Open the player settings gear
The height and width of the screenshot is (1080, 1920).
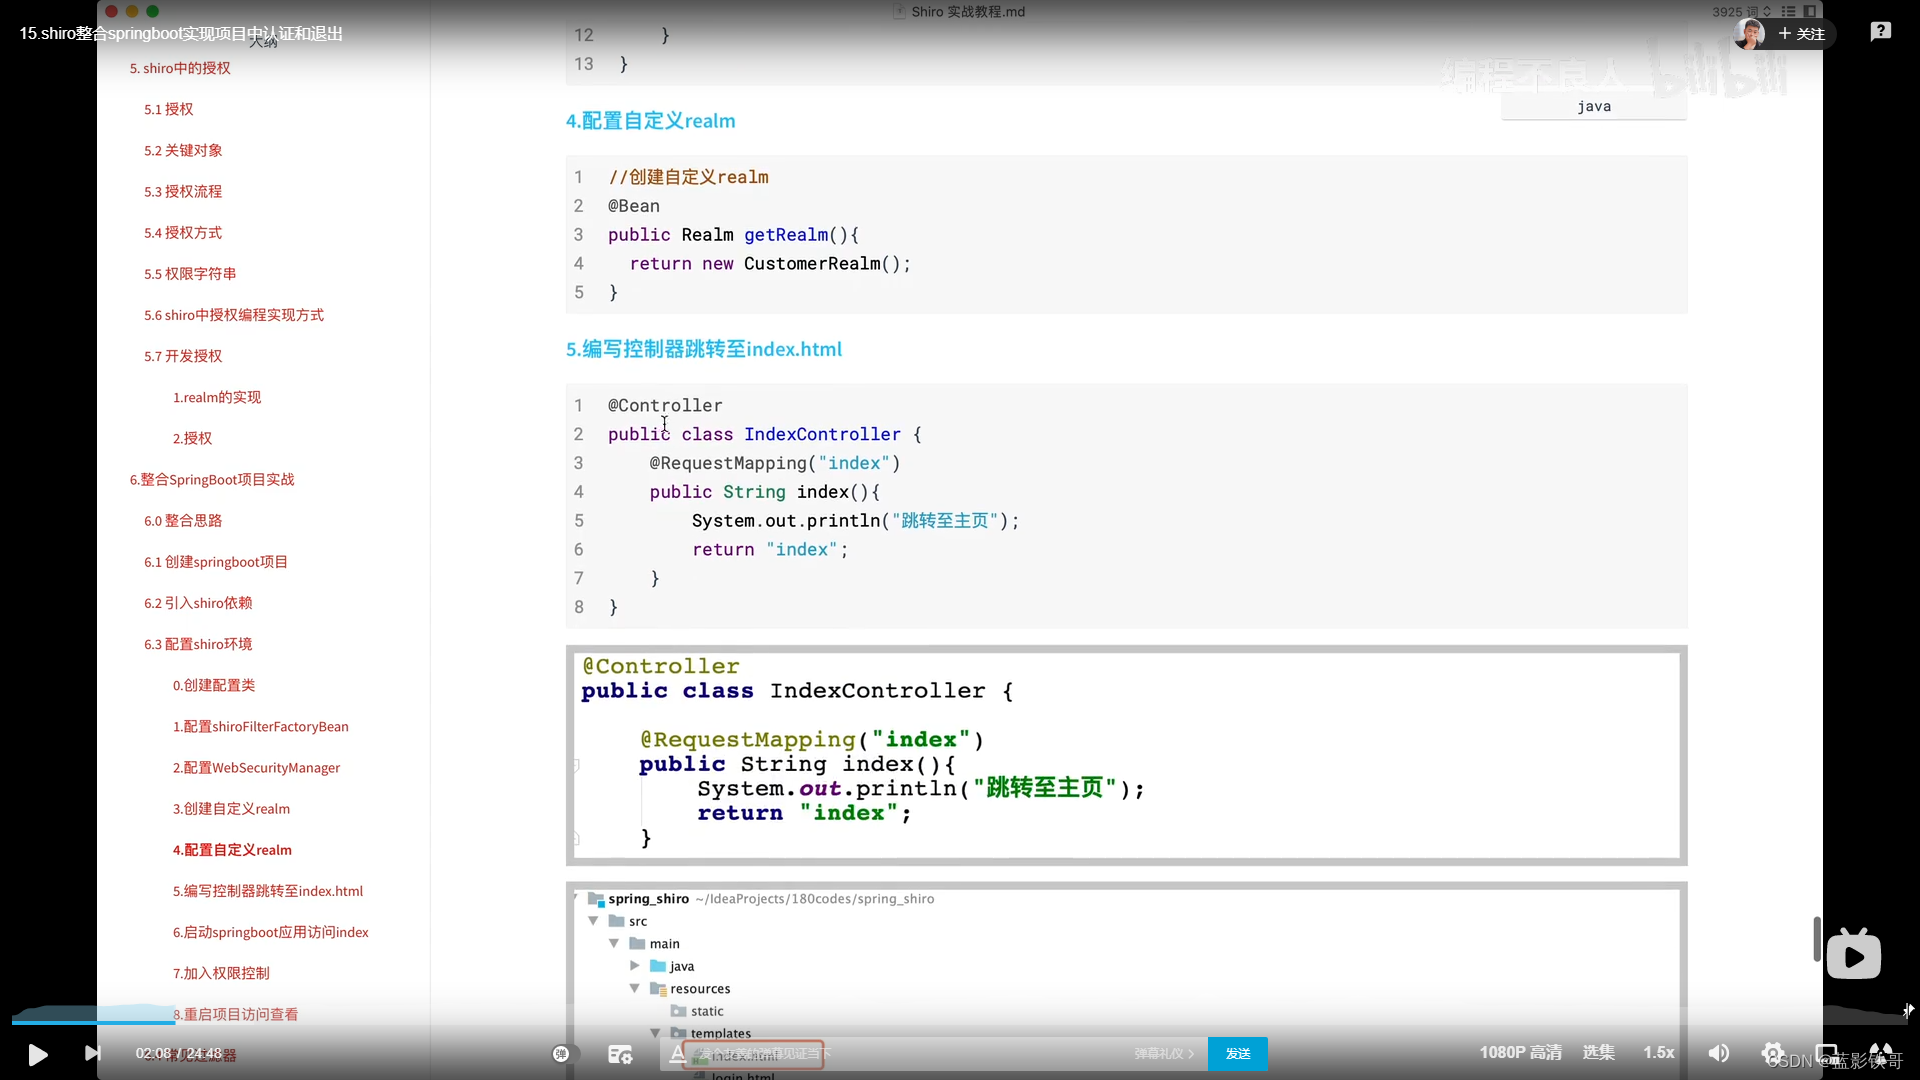1772,1053
